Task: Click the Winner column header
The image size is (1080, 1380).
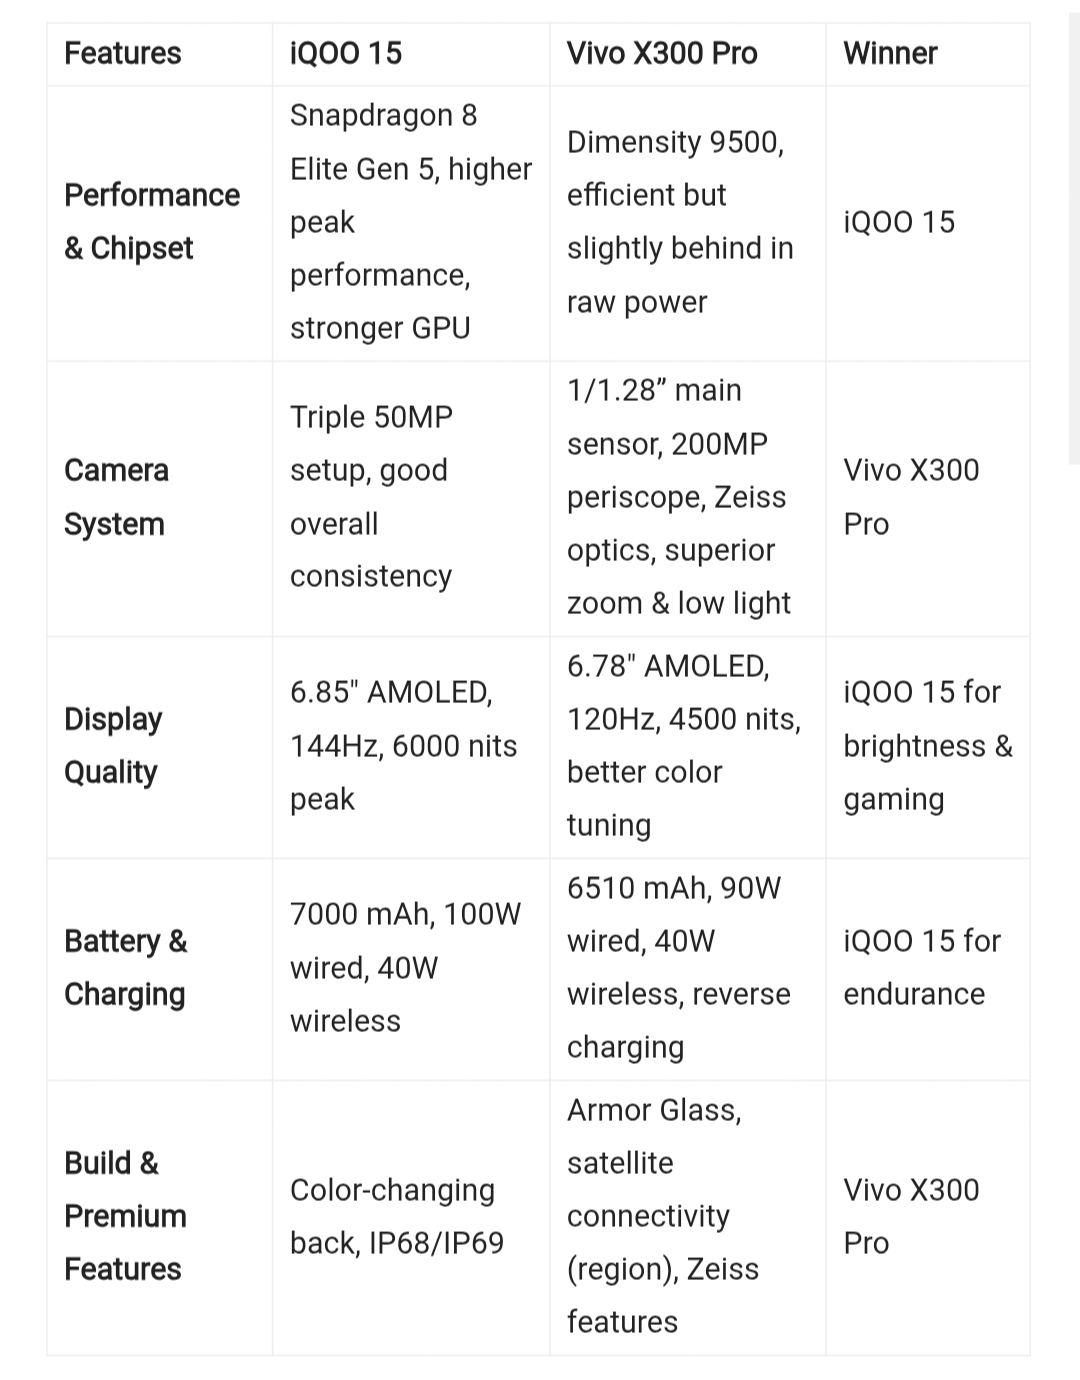Action: point(890,53)
